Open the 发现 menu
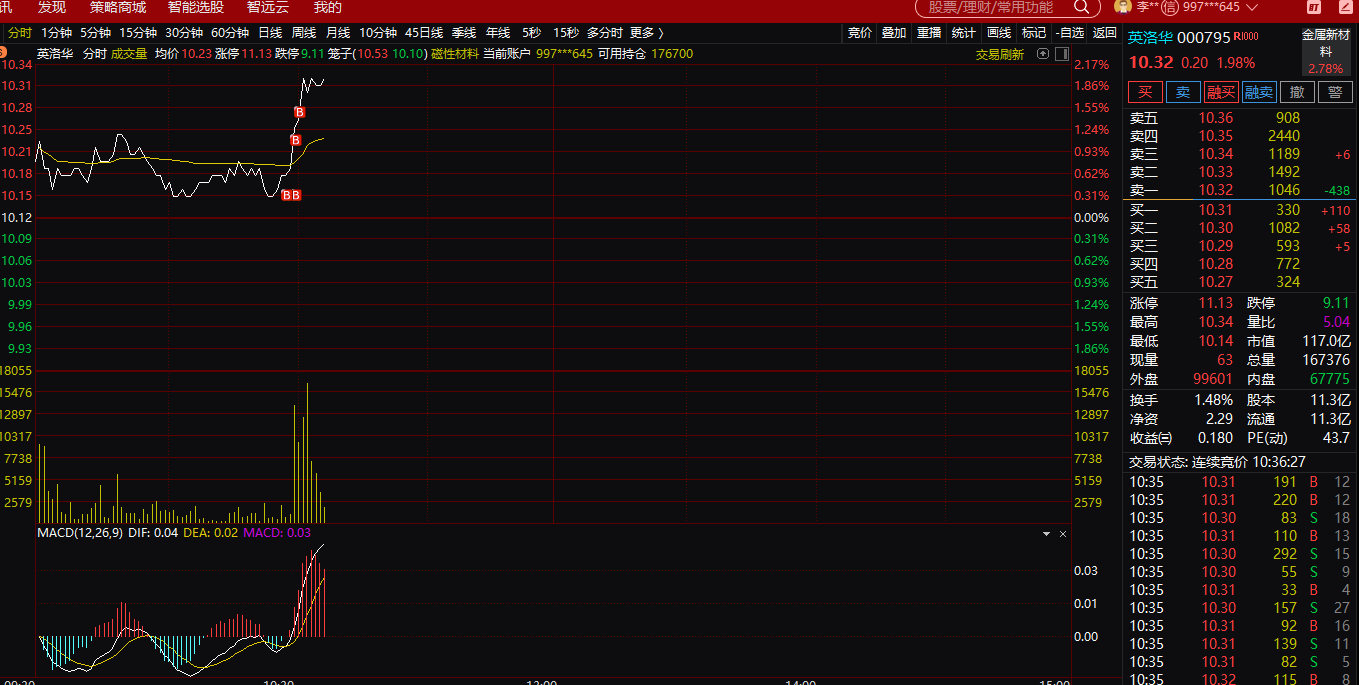1359x685 pixels. coord(52,7)
